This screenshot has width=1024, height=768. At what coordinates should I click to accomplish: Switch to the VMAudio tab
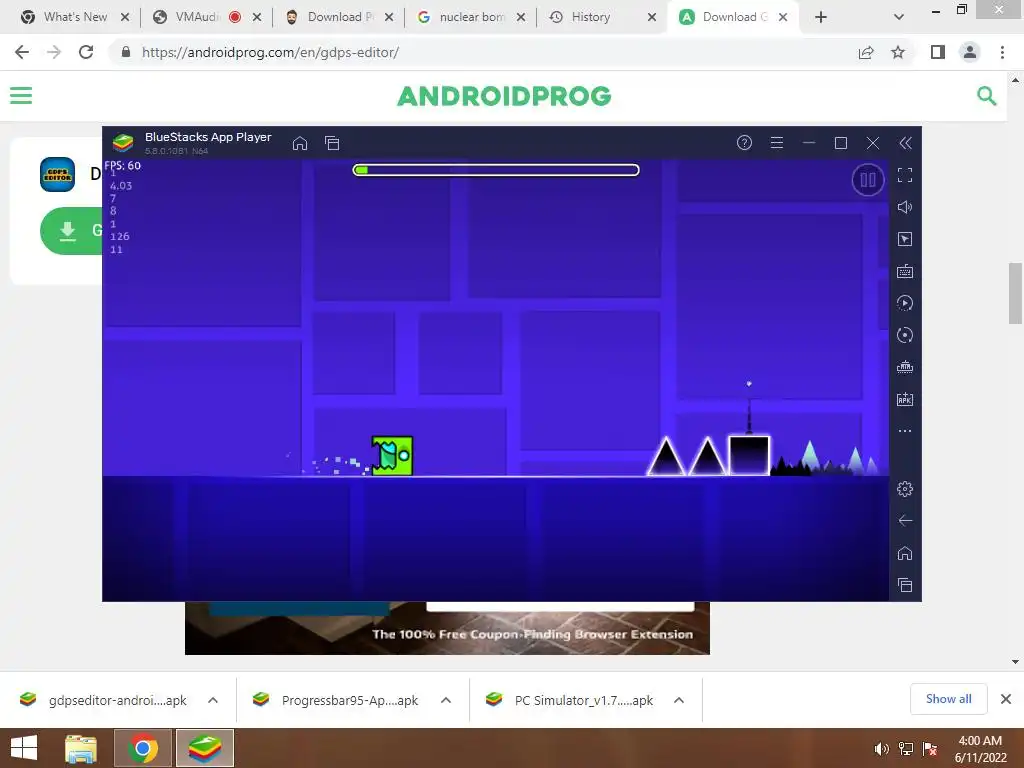[x=207, y=17]
